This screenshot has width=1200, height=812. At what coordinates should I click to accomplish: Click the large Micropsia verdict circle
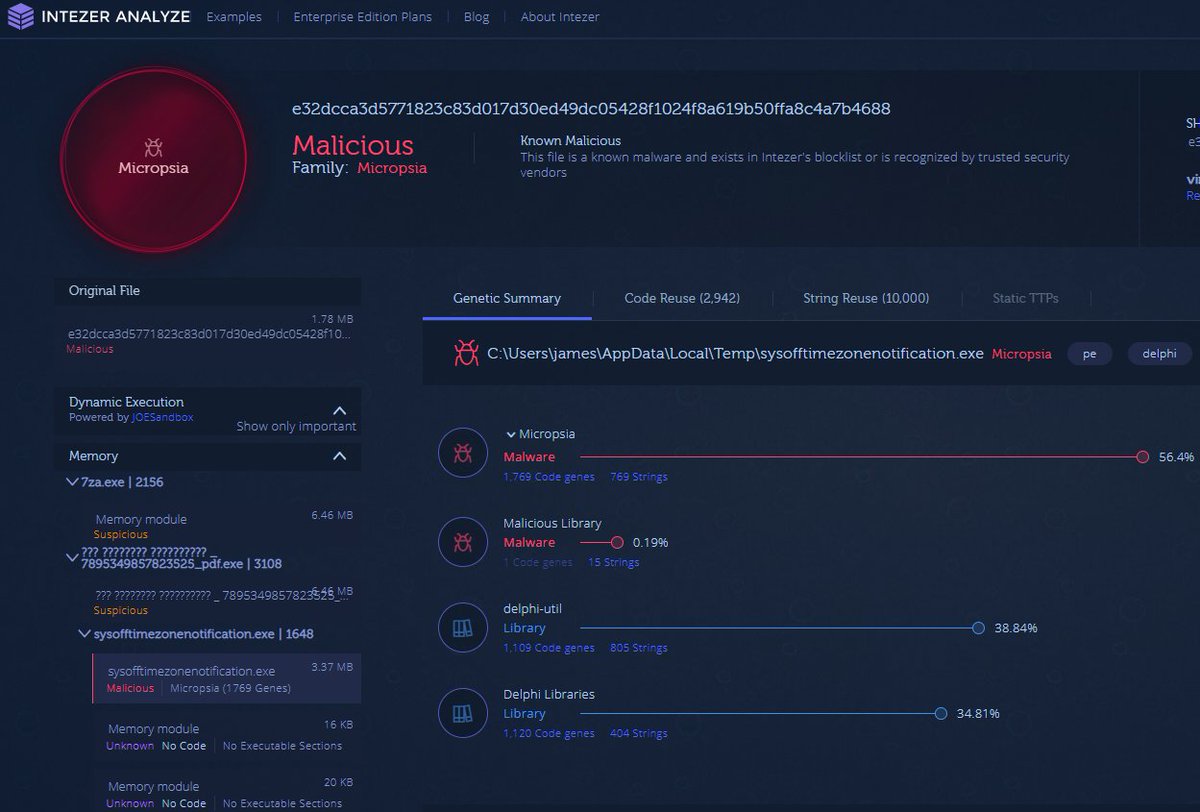point(153,158)
